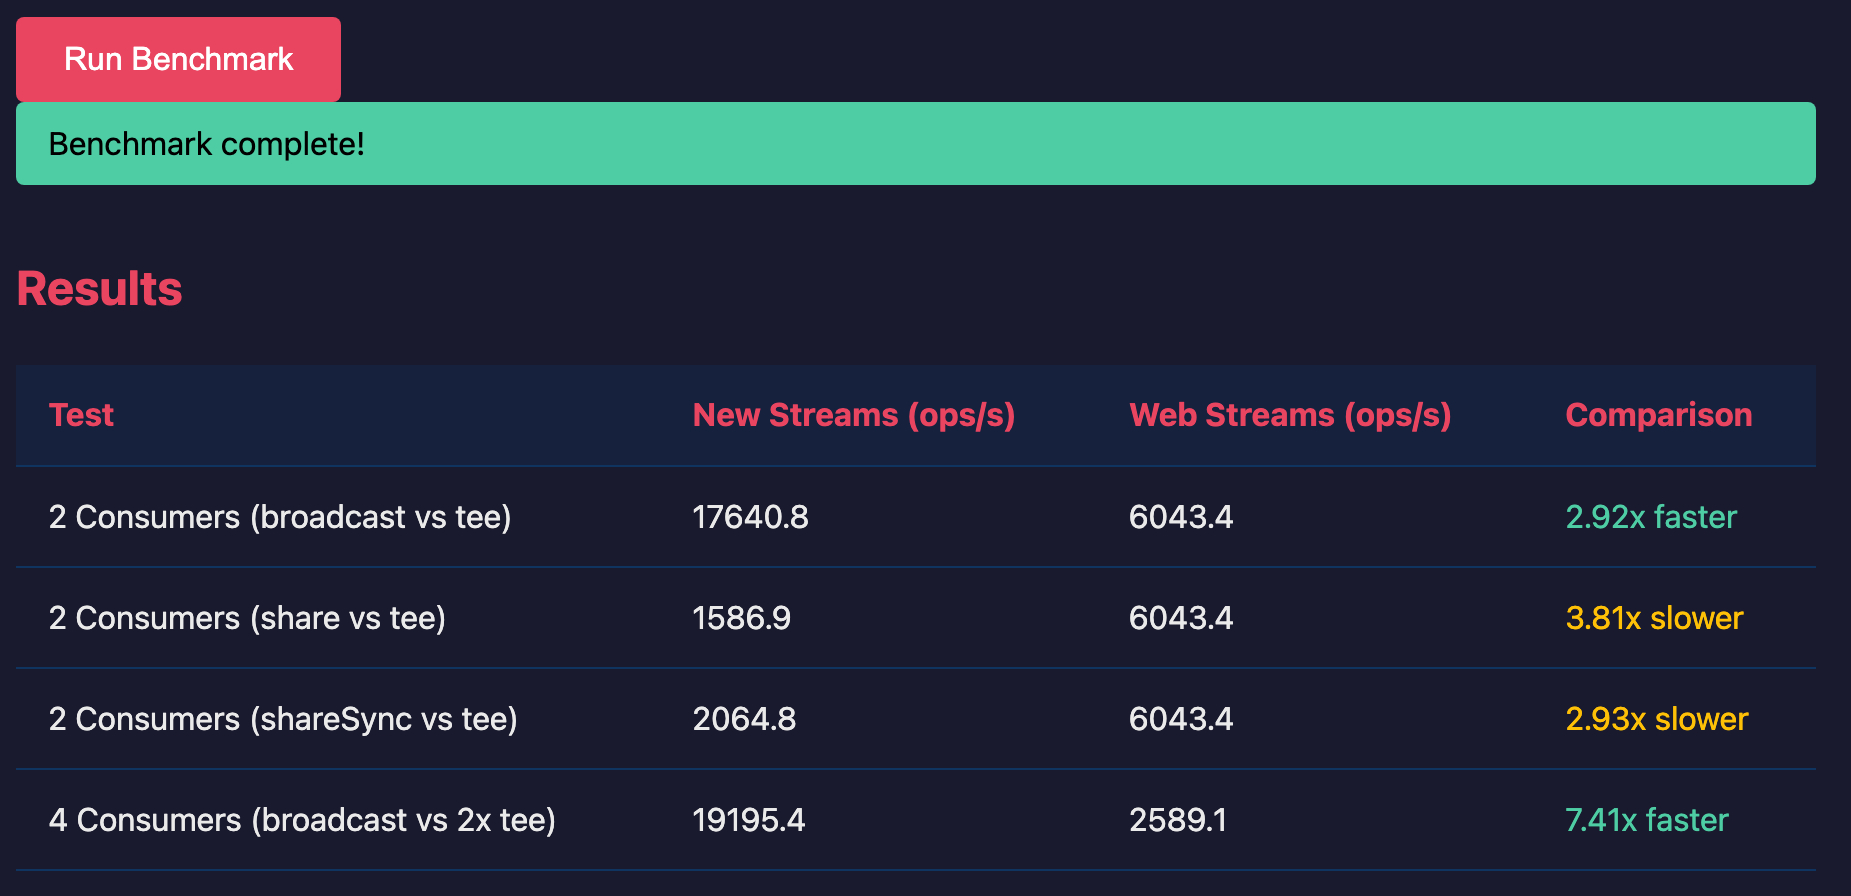Image resolution: width=1851 pixels, height=896 pixels.
Task: Click the 19195.4 New Streams value
Action: click(x=748, y=820)
